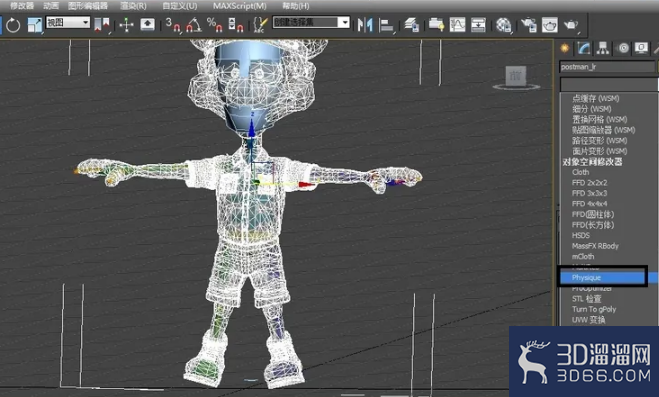The height and width of the screenshot is (397, 659).
Task: Select 点缓存 (WSM) modifier
Action: pyautogui.click(x=596, y=98)
